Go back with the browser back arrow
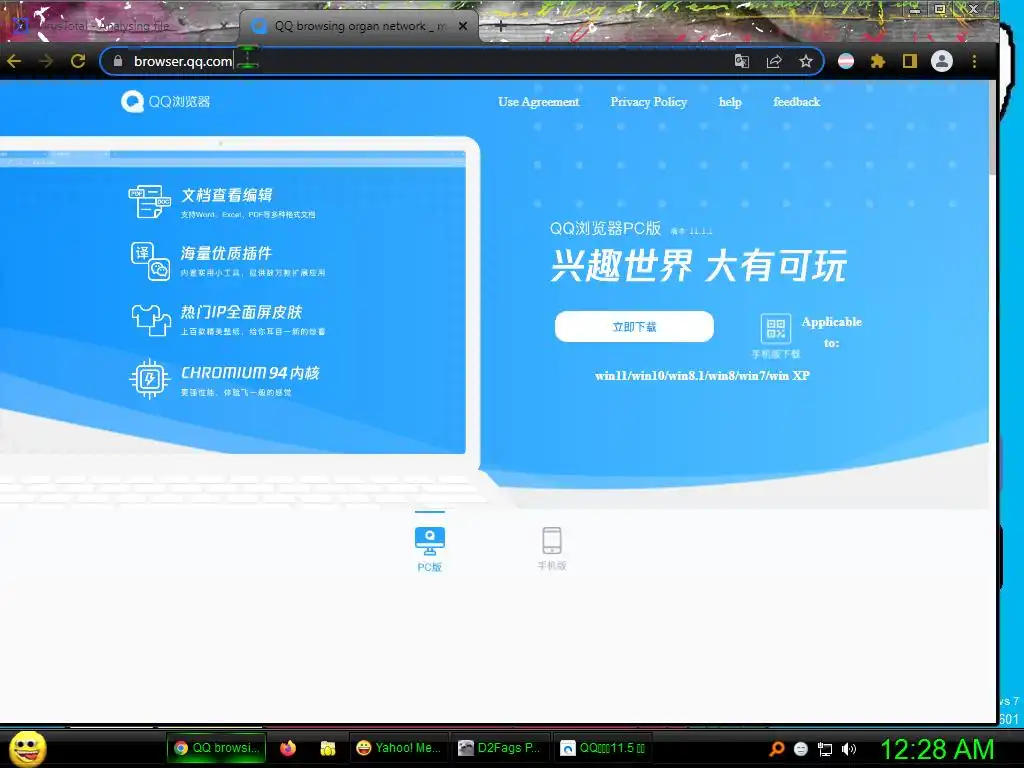The image size is (1024, 768). pyautogui.click(x=14, y=61)
